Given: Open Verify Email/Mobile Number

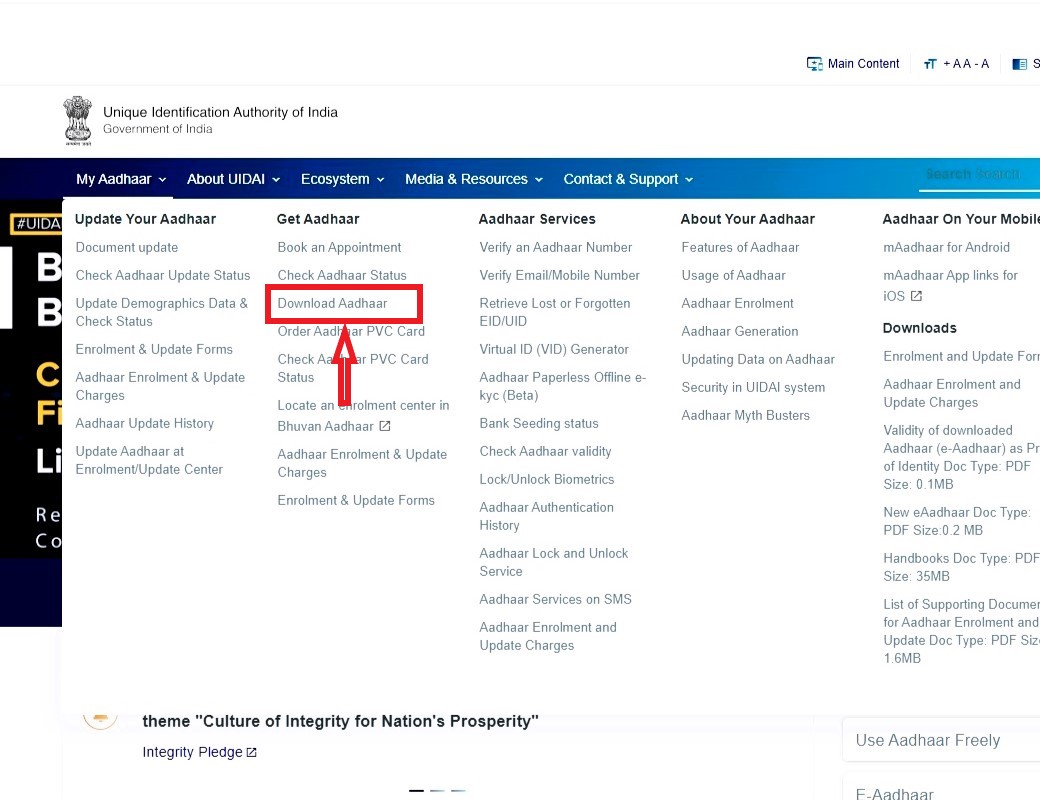Looking at the screenshot, I should point(560,275).
